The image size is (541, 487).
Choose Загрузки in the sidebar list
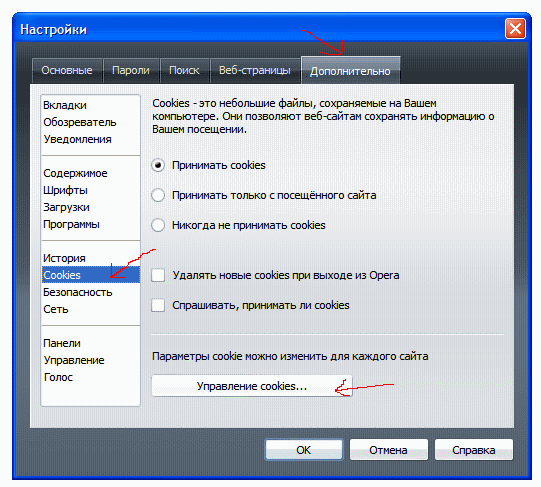[x=66, y=207]
